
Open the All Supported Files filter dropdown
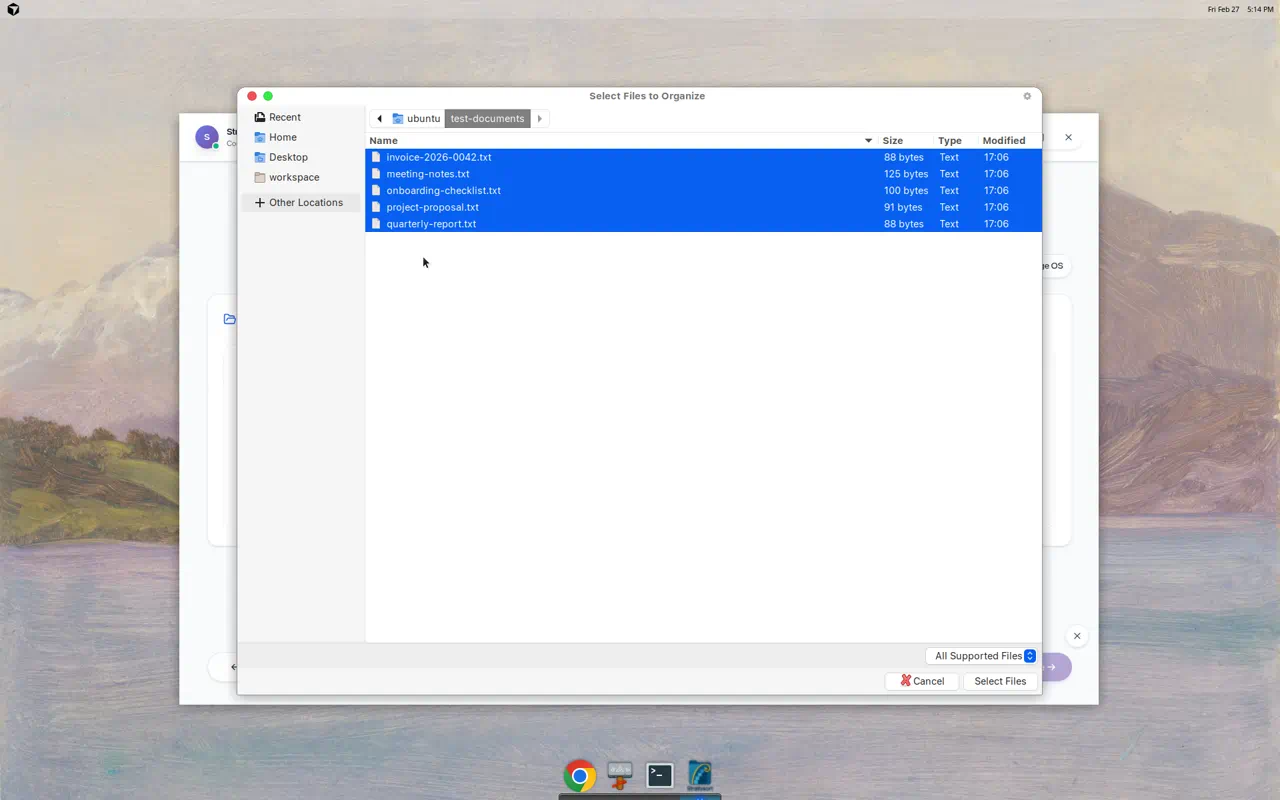click(x=981, y=655)
